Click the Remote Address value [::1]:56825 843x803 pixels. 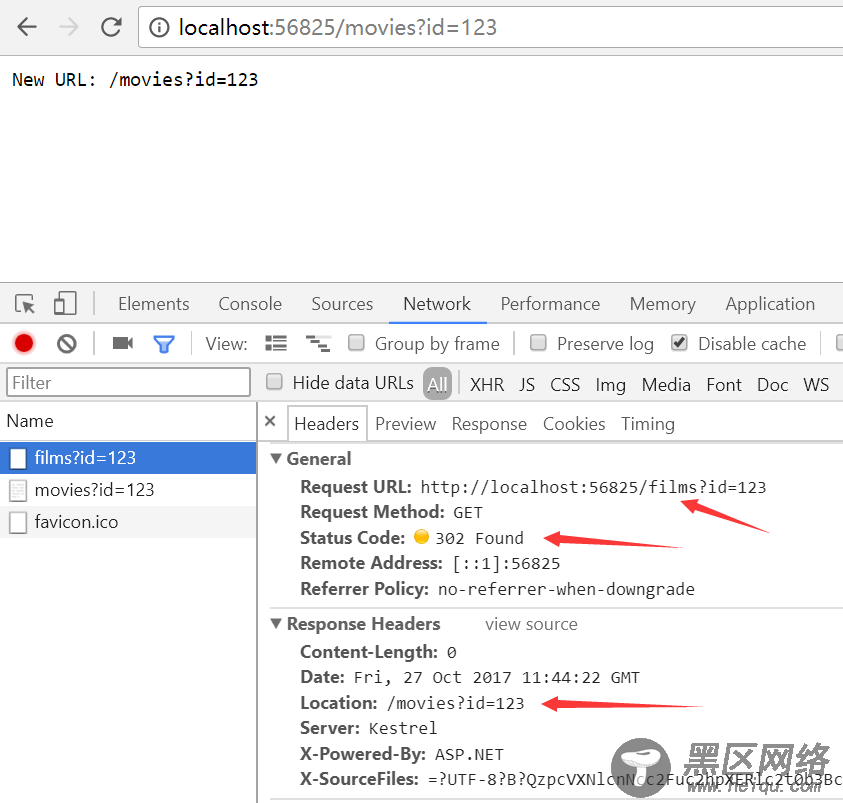pos(506,563)
